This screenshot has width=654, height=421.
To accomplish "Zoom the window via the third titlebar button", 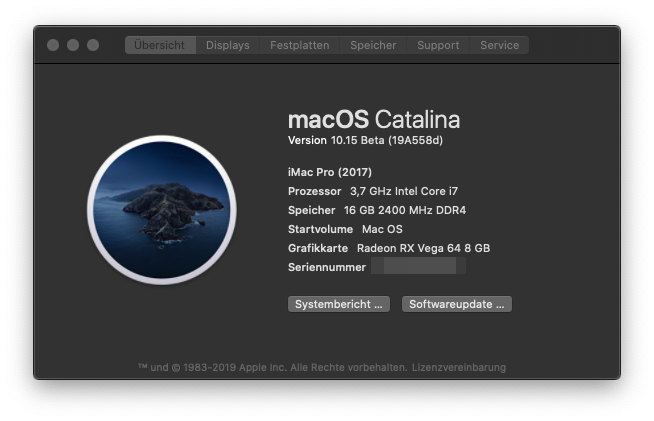I will (x=93, y=45).
